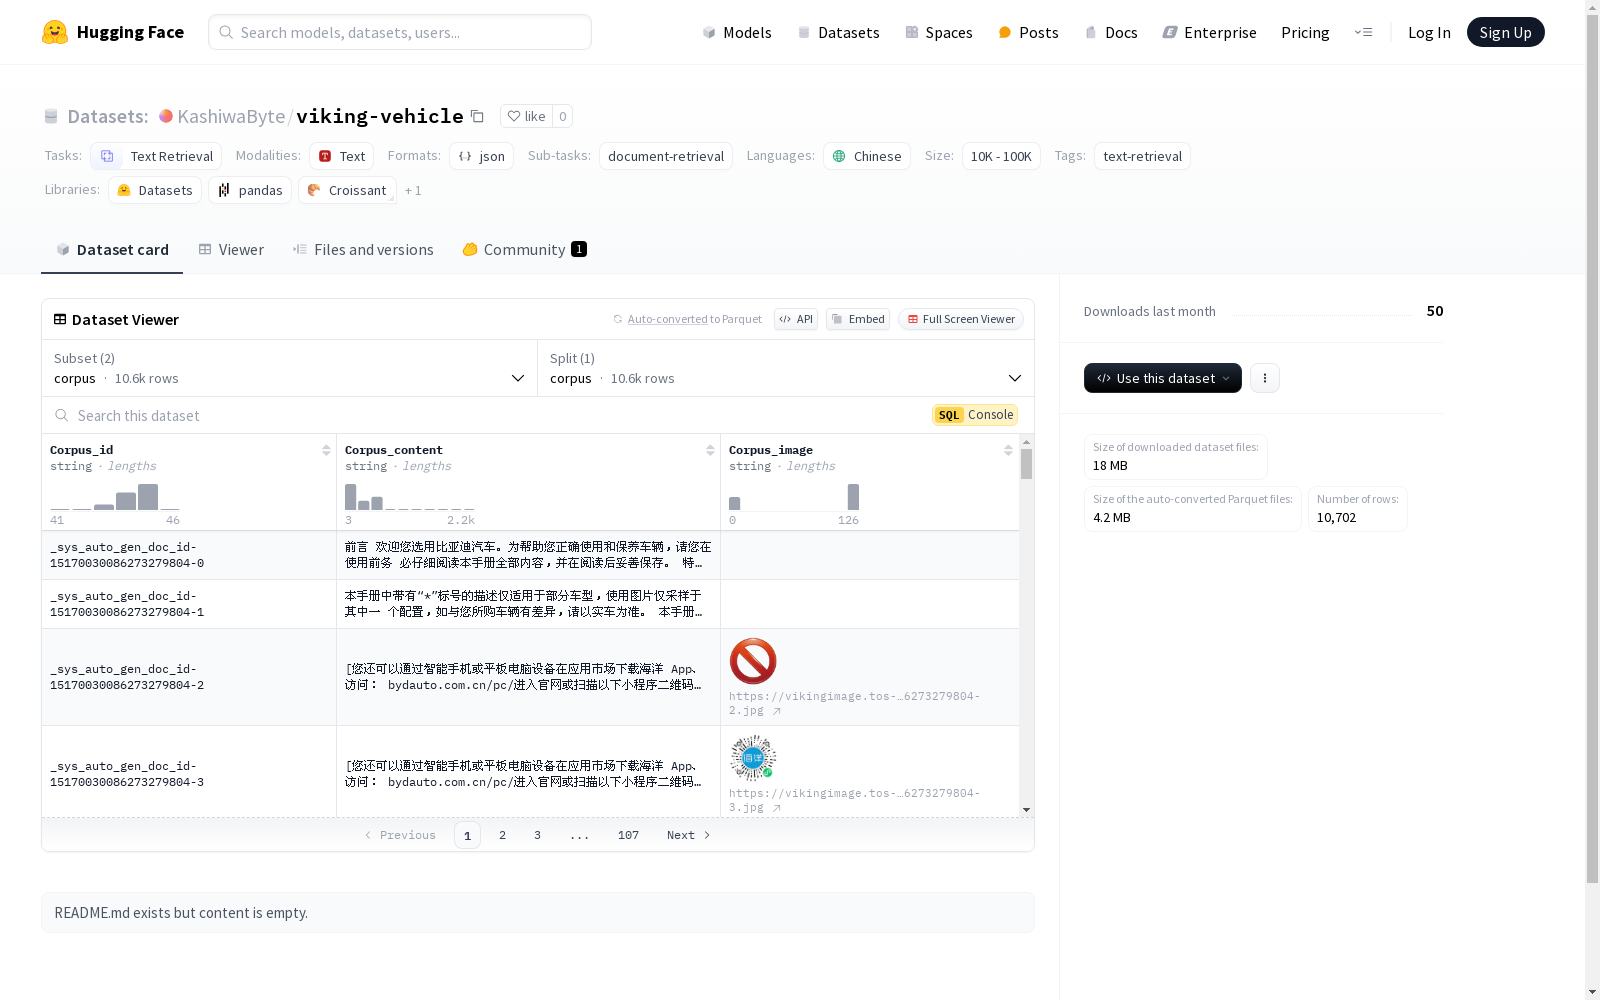Open the QR code image thumbnail
The width and height of the screenshot is (1600, 1000).
click(753, 758)
